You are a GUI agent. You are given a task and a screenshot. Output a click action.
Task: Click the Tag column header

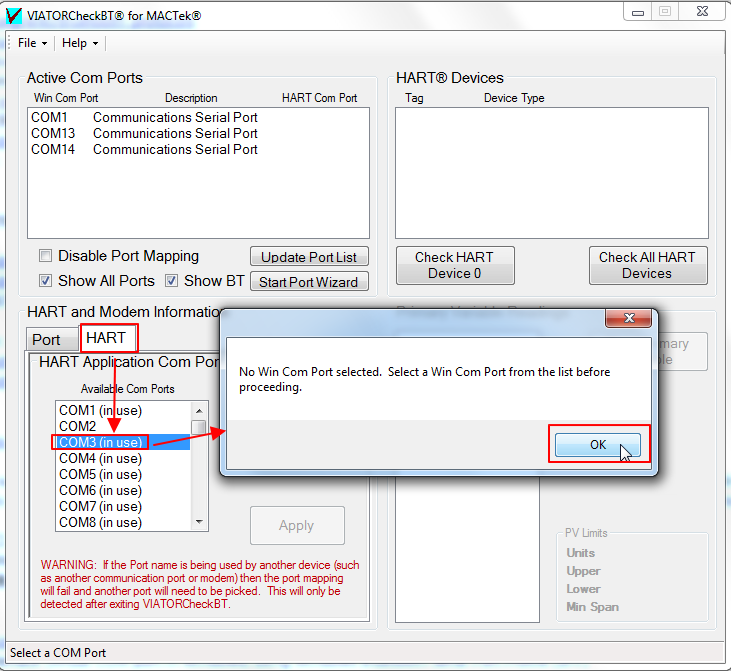coord(414,98)
